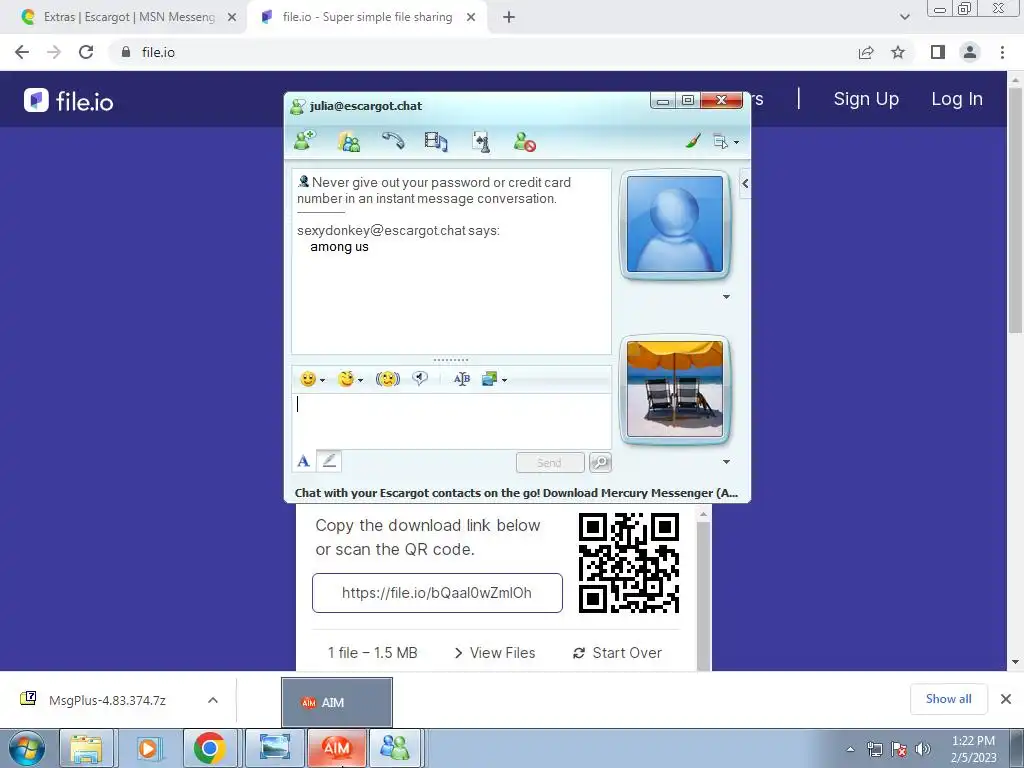Send a nudge icon
Image resolution: width=1024 pixels, height=768 pixels.
coord(388,379)
